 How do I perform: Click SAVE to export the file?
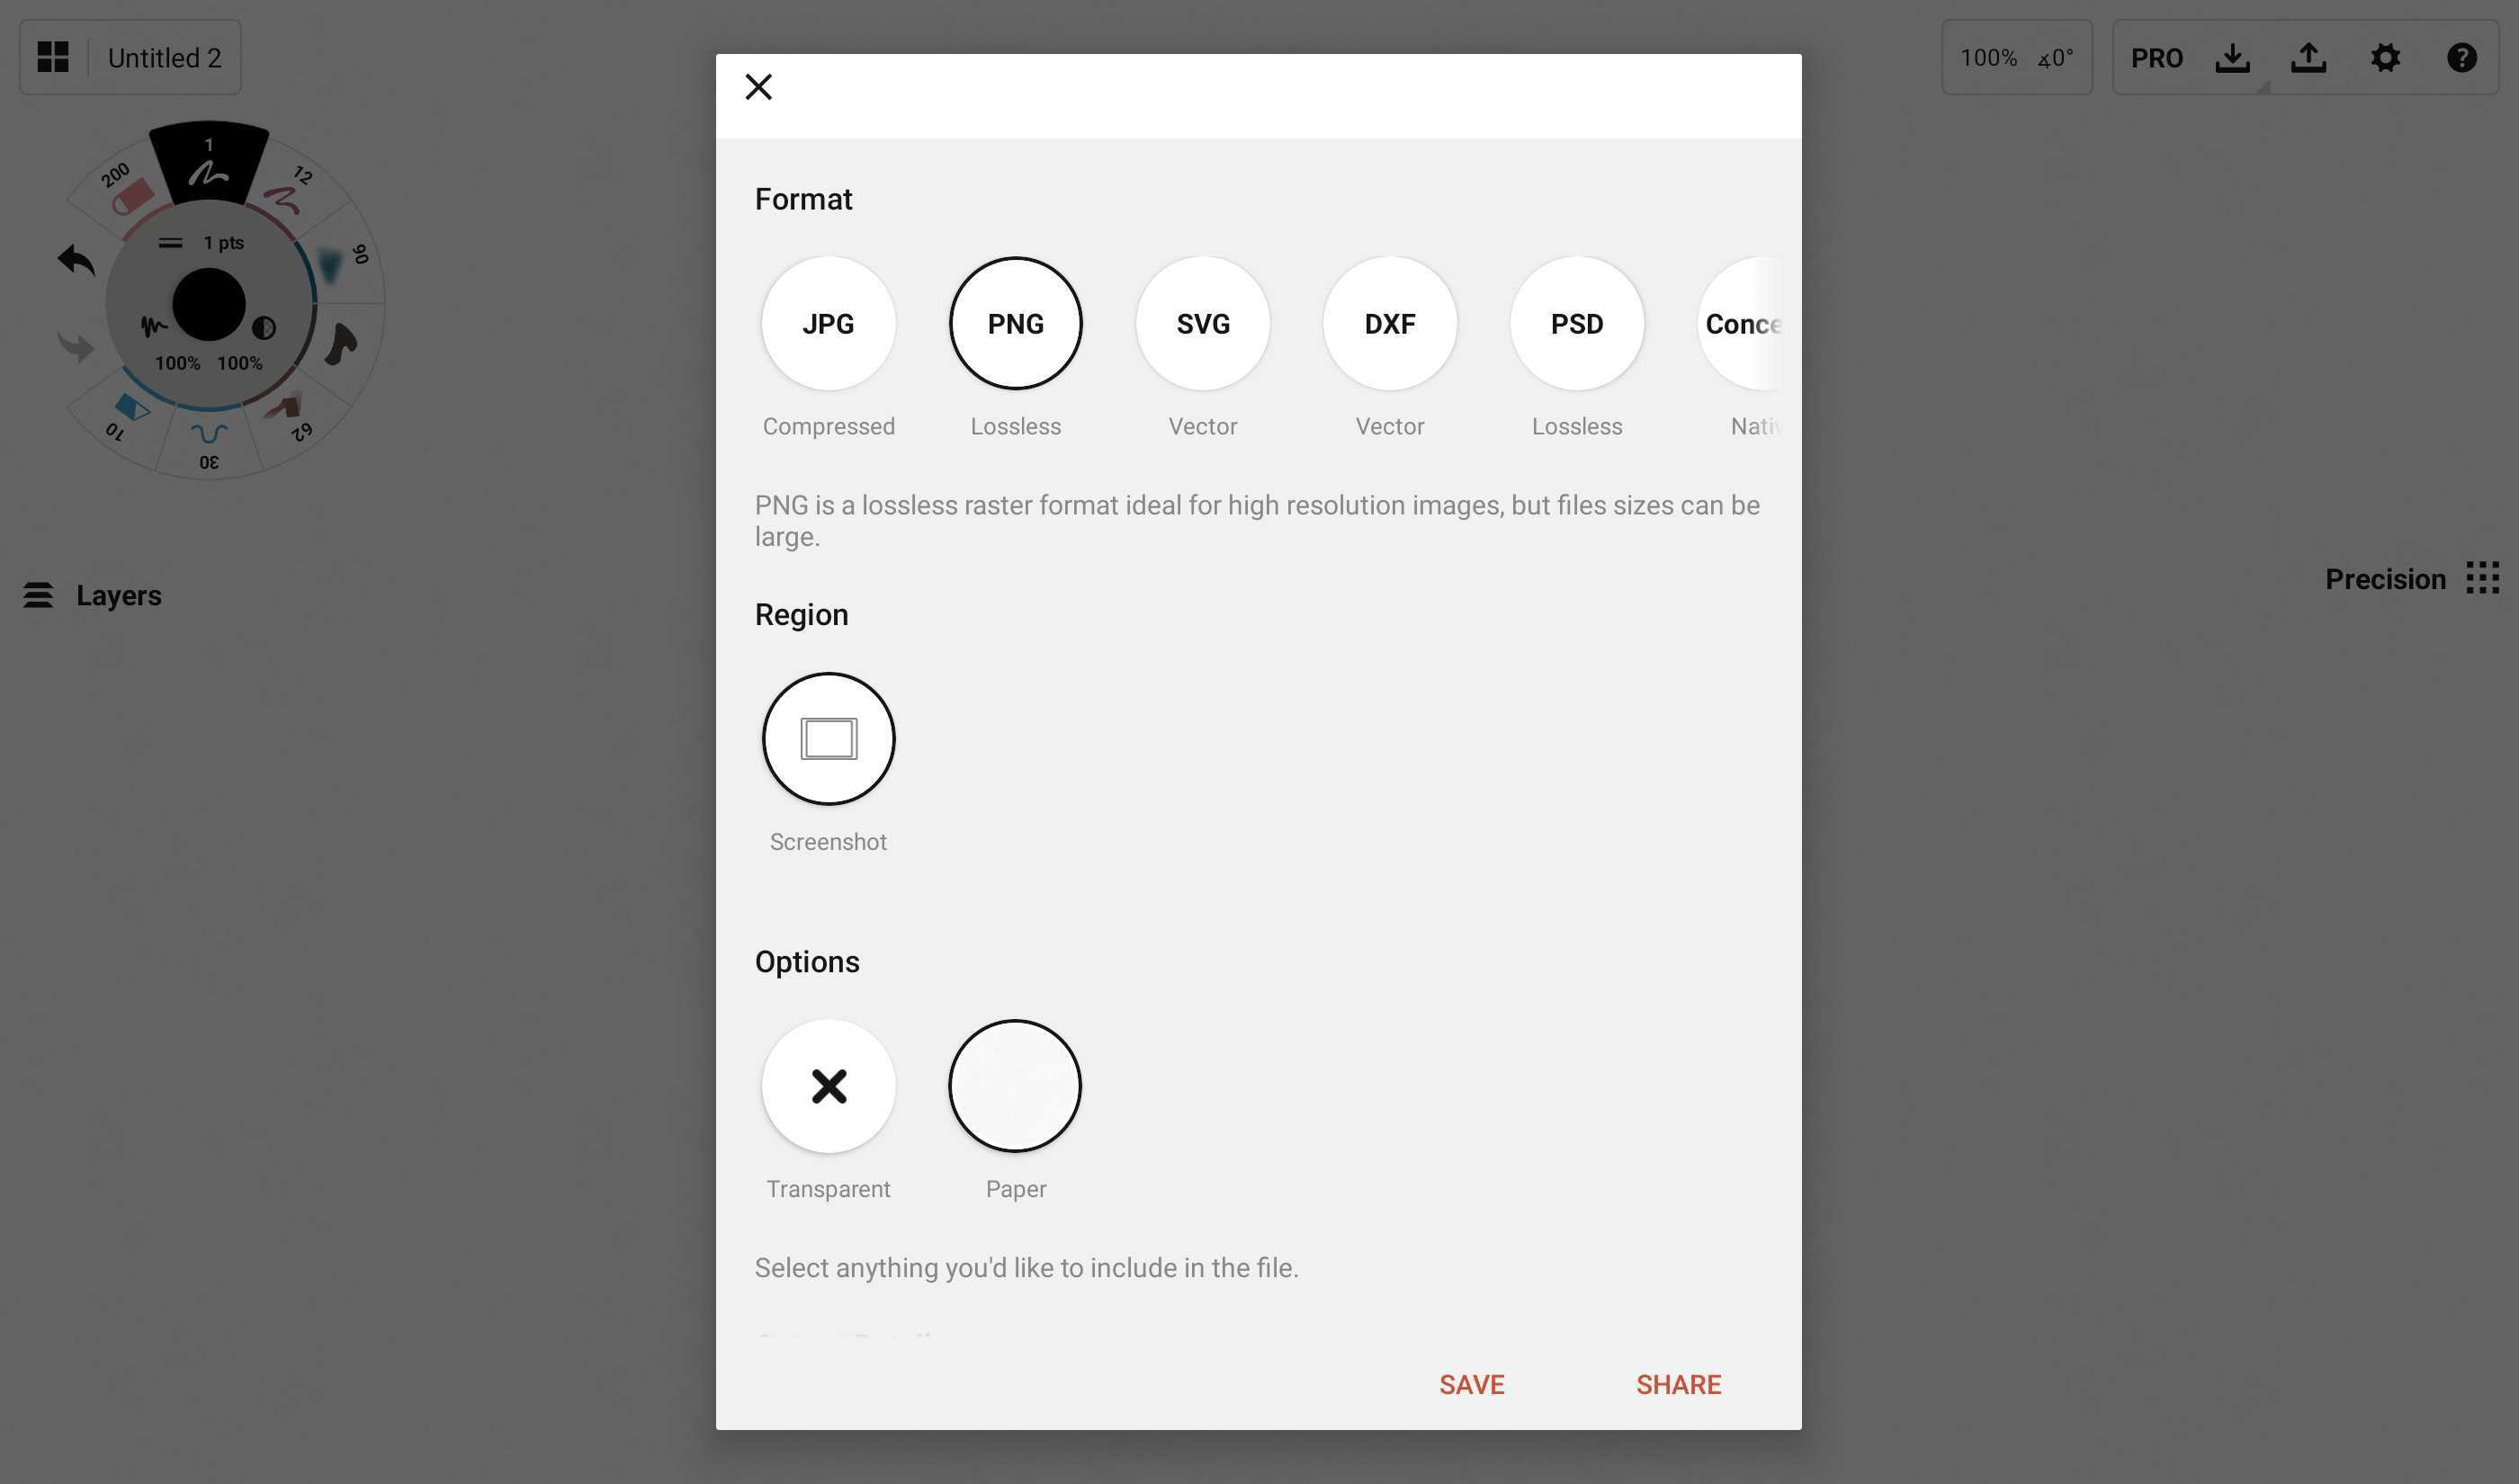pos(1472,1383)
